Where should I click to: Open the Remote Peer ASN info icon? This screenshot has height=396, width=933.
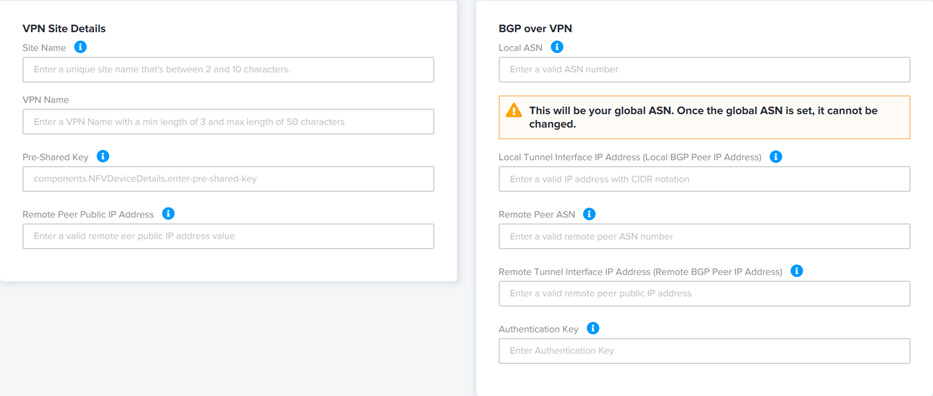pos(589,214)
